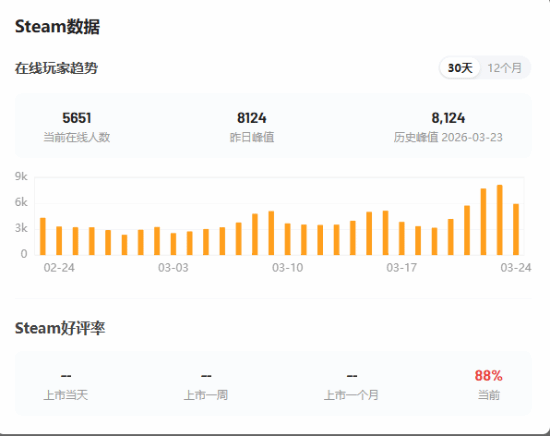Click the 88% current rating value
The height and width of the screenshot is (436, 550).
488,376
